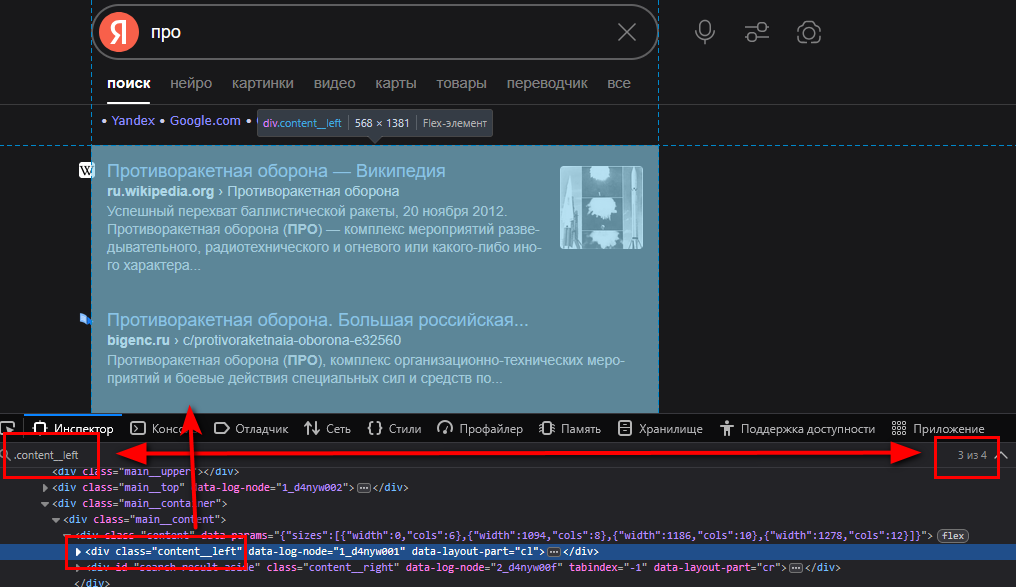Image resolution: width=1016 pixels, height=587 pixels.
Task: Click the "bigenc.ru" domain link
Action: [138, 340]
